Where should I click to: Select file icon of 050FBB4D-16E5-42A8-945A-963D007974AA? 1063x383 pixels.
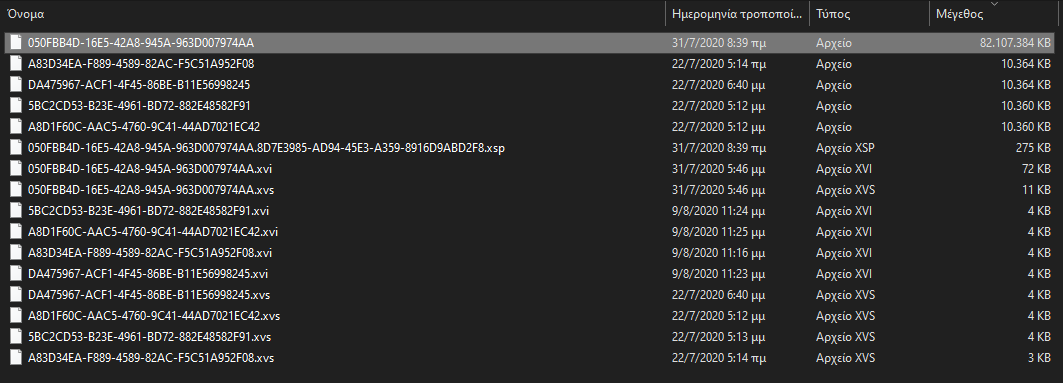pos(16,43)
